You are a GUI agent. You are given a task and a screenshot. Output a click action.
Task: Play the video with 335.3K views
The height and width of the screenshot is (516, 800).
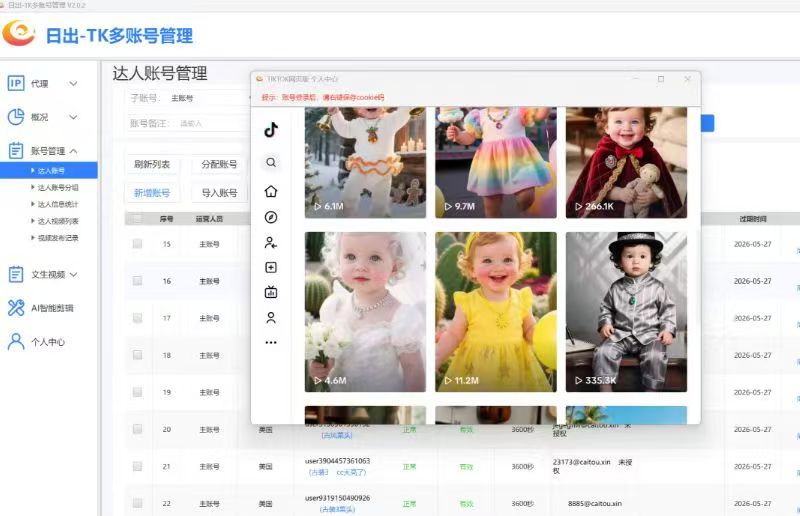tap(627, 312)
